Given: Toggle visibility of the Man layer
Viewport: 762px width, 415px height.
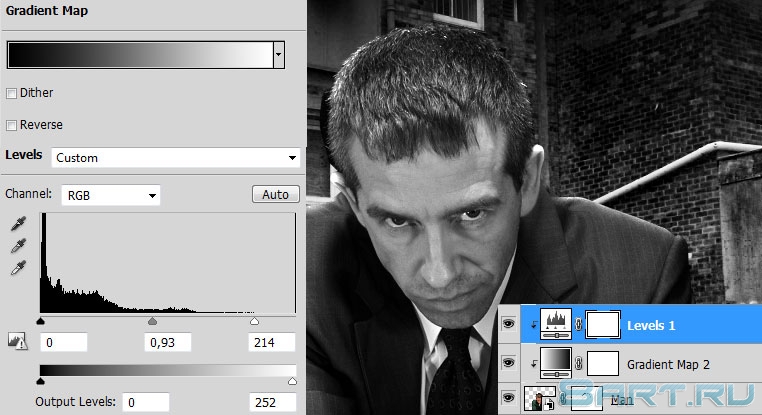Looking at the screenshot, I should coord(508,398).
